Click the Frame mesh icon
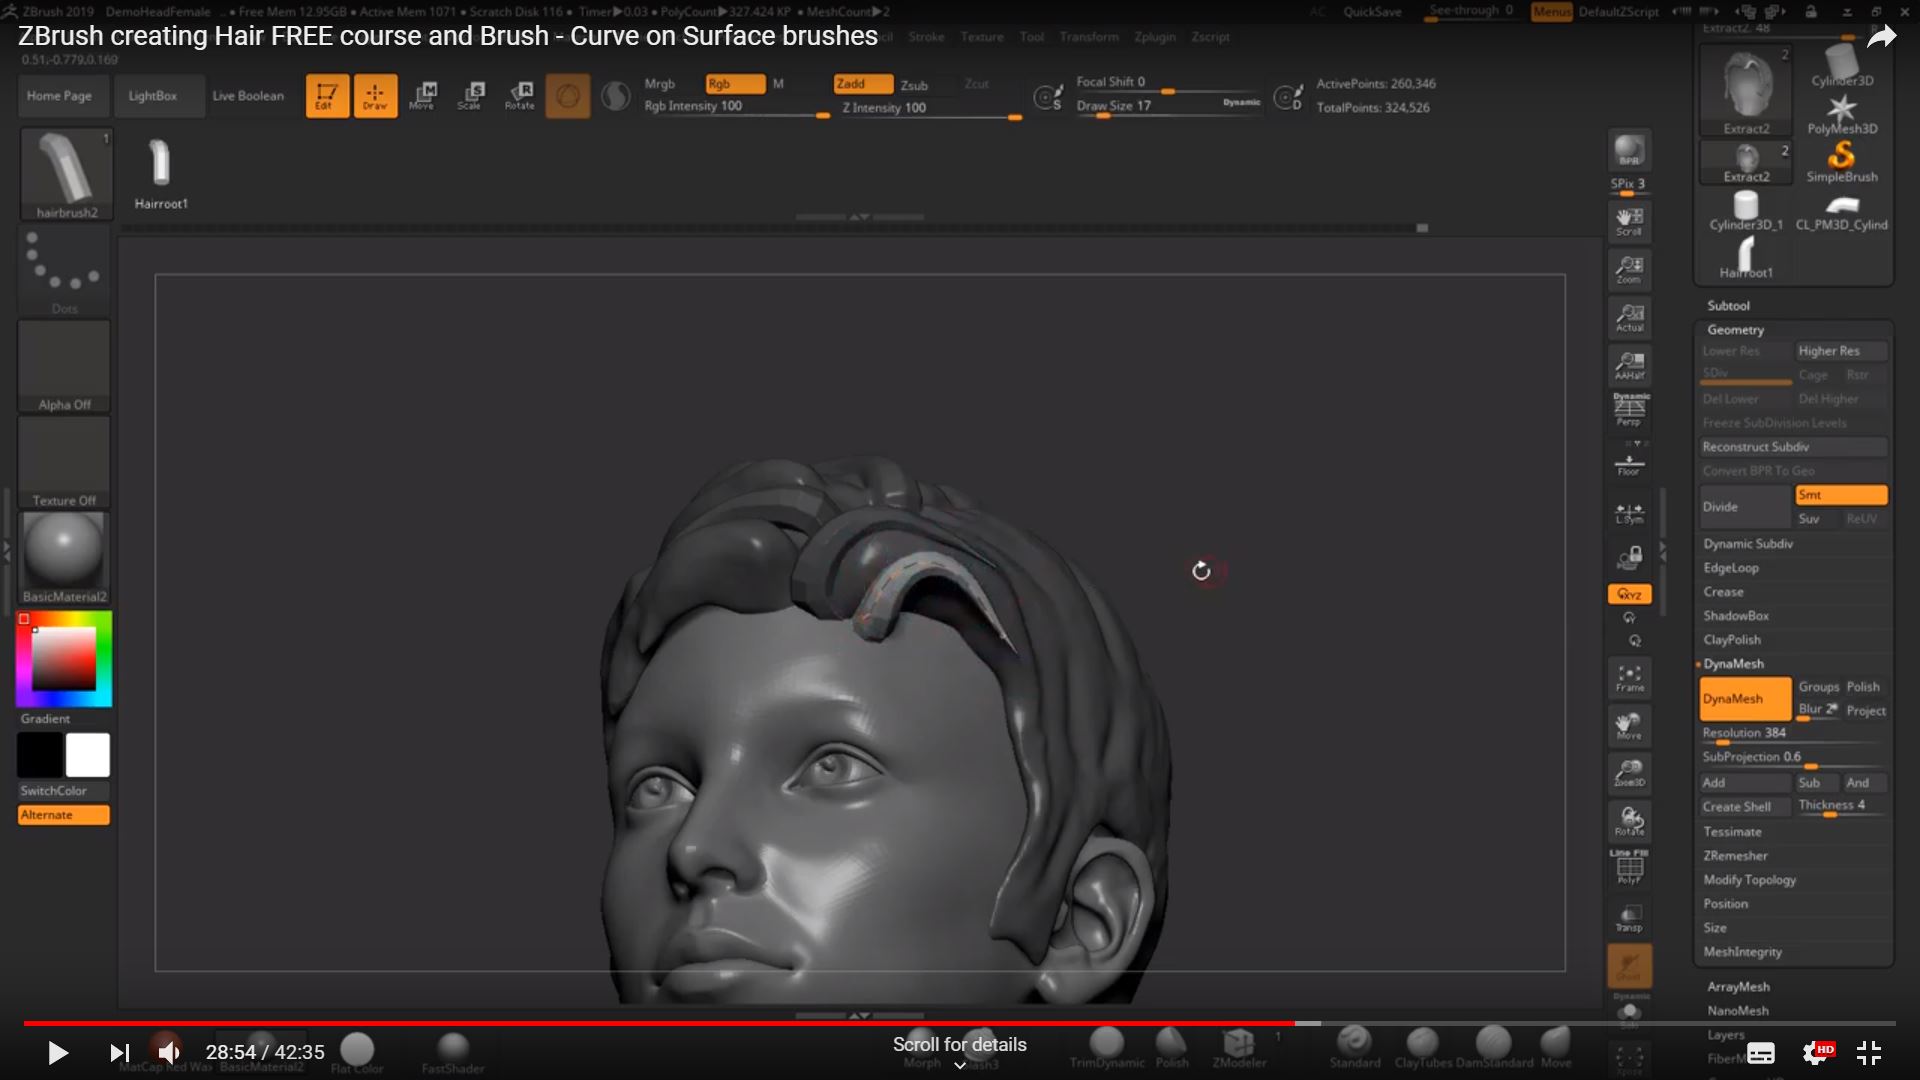Screen dimensions: 1920x1080 coord(1629,678)
